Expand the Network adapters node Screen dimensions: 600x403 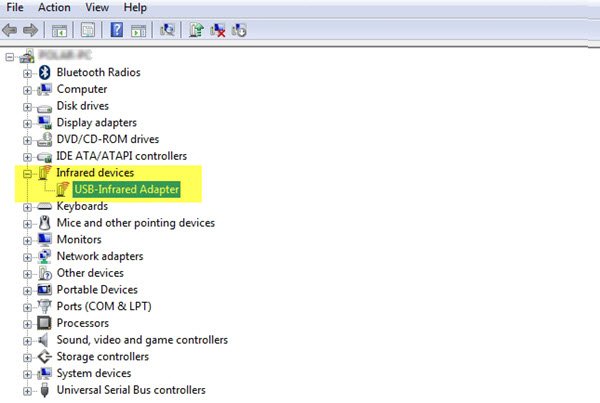pyautogui.click(x=27, y=257)
